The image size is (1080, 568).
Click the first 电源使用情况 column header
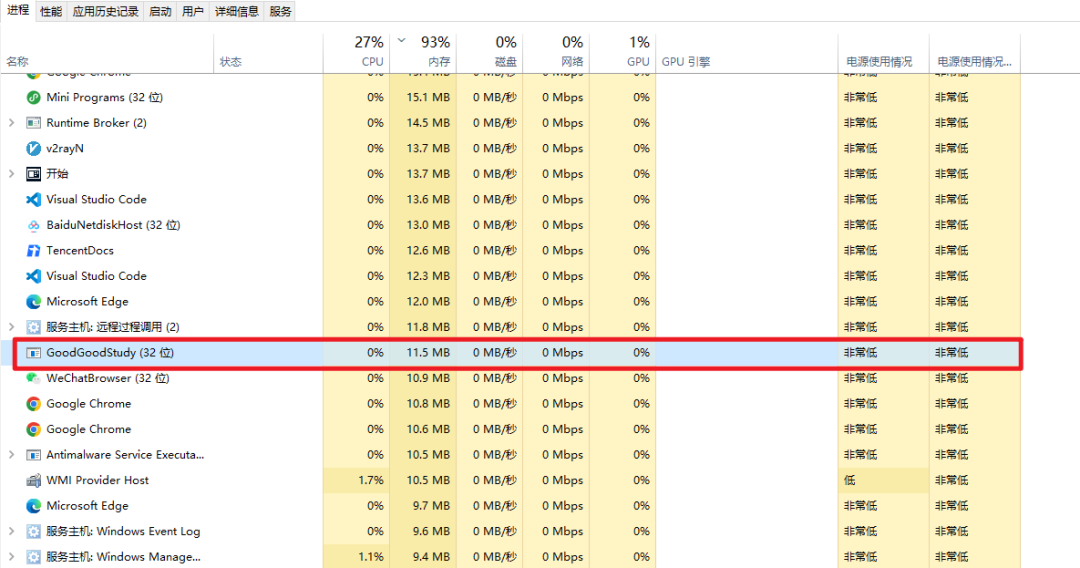tap(884, 53)
